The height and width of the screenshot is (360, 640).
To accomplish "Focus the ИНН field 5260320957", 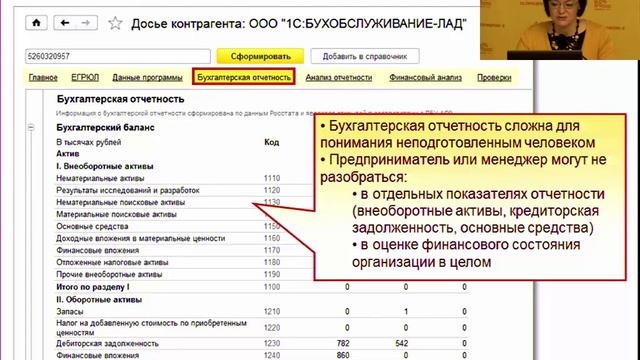I will coord(118,56).
